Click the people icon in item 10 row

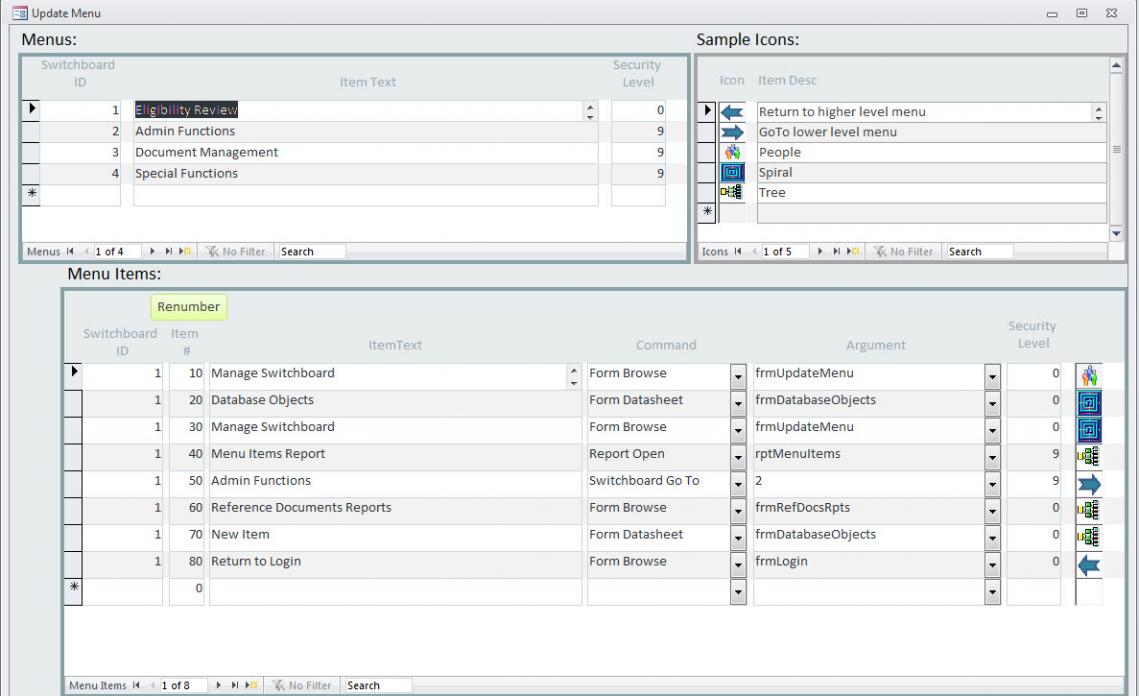point(1089,376)
